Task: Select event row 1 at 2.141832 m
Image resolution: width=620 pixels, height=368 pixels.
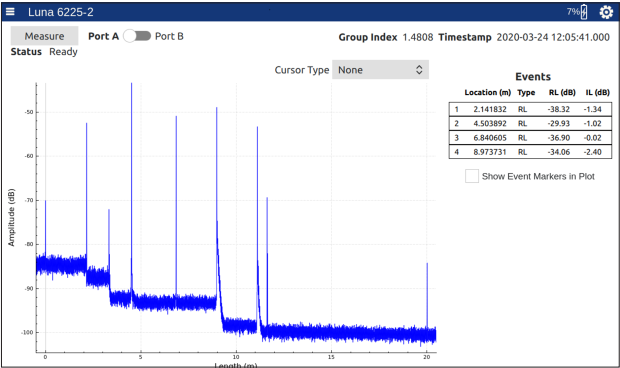Action: pyautogui.click(x=530, y=109)
